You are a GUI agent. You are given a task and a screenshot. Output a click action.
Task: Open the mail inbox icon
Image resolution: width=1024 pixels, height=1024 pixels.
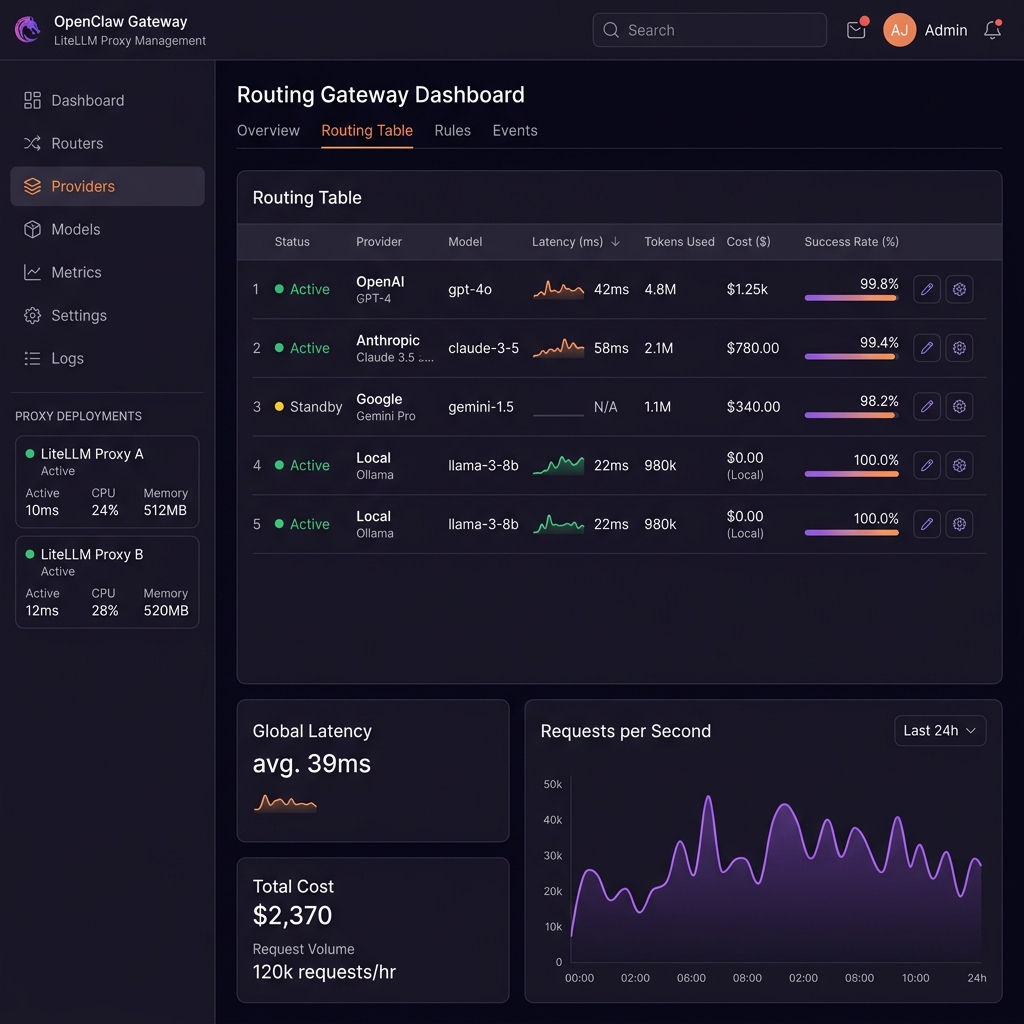[x=856, y=30]
